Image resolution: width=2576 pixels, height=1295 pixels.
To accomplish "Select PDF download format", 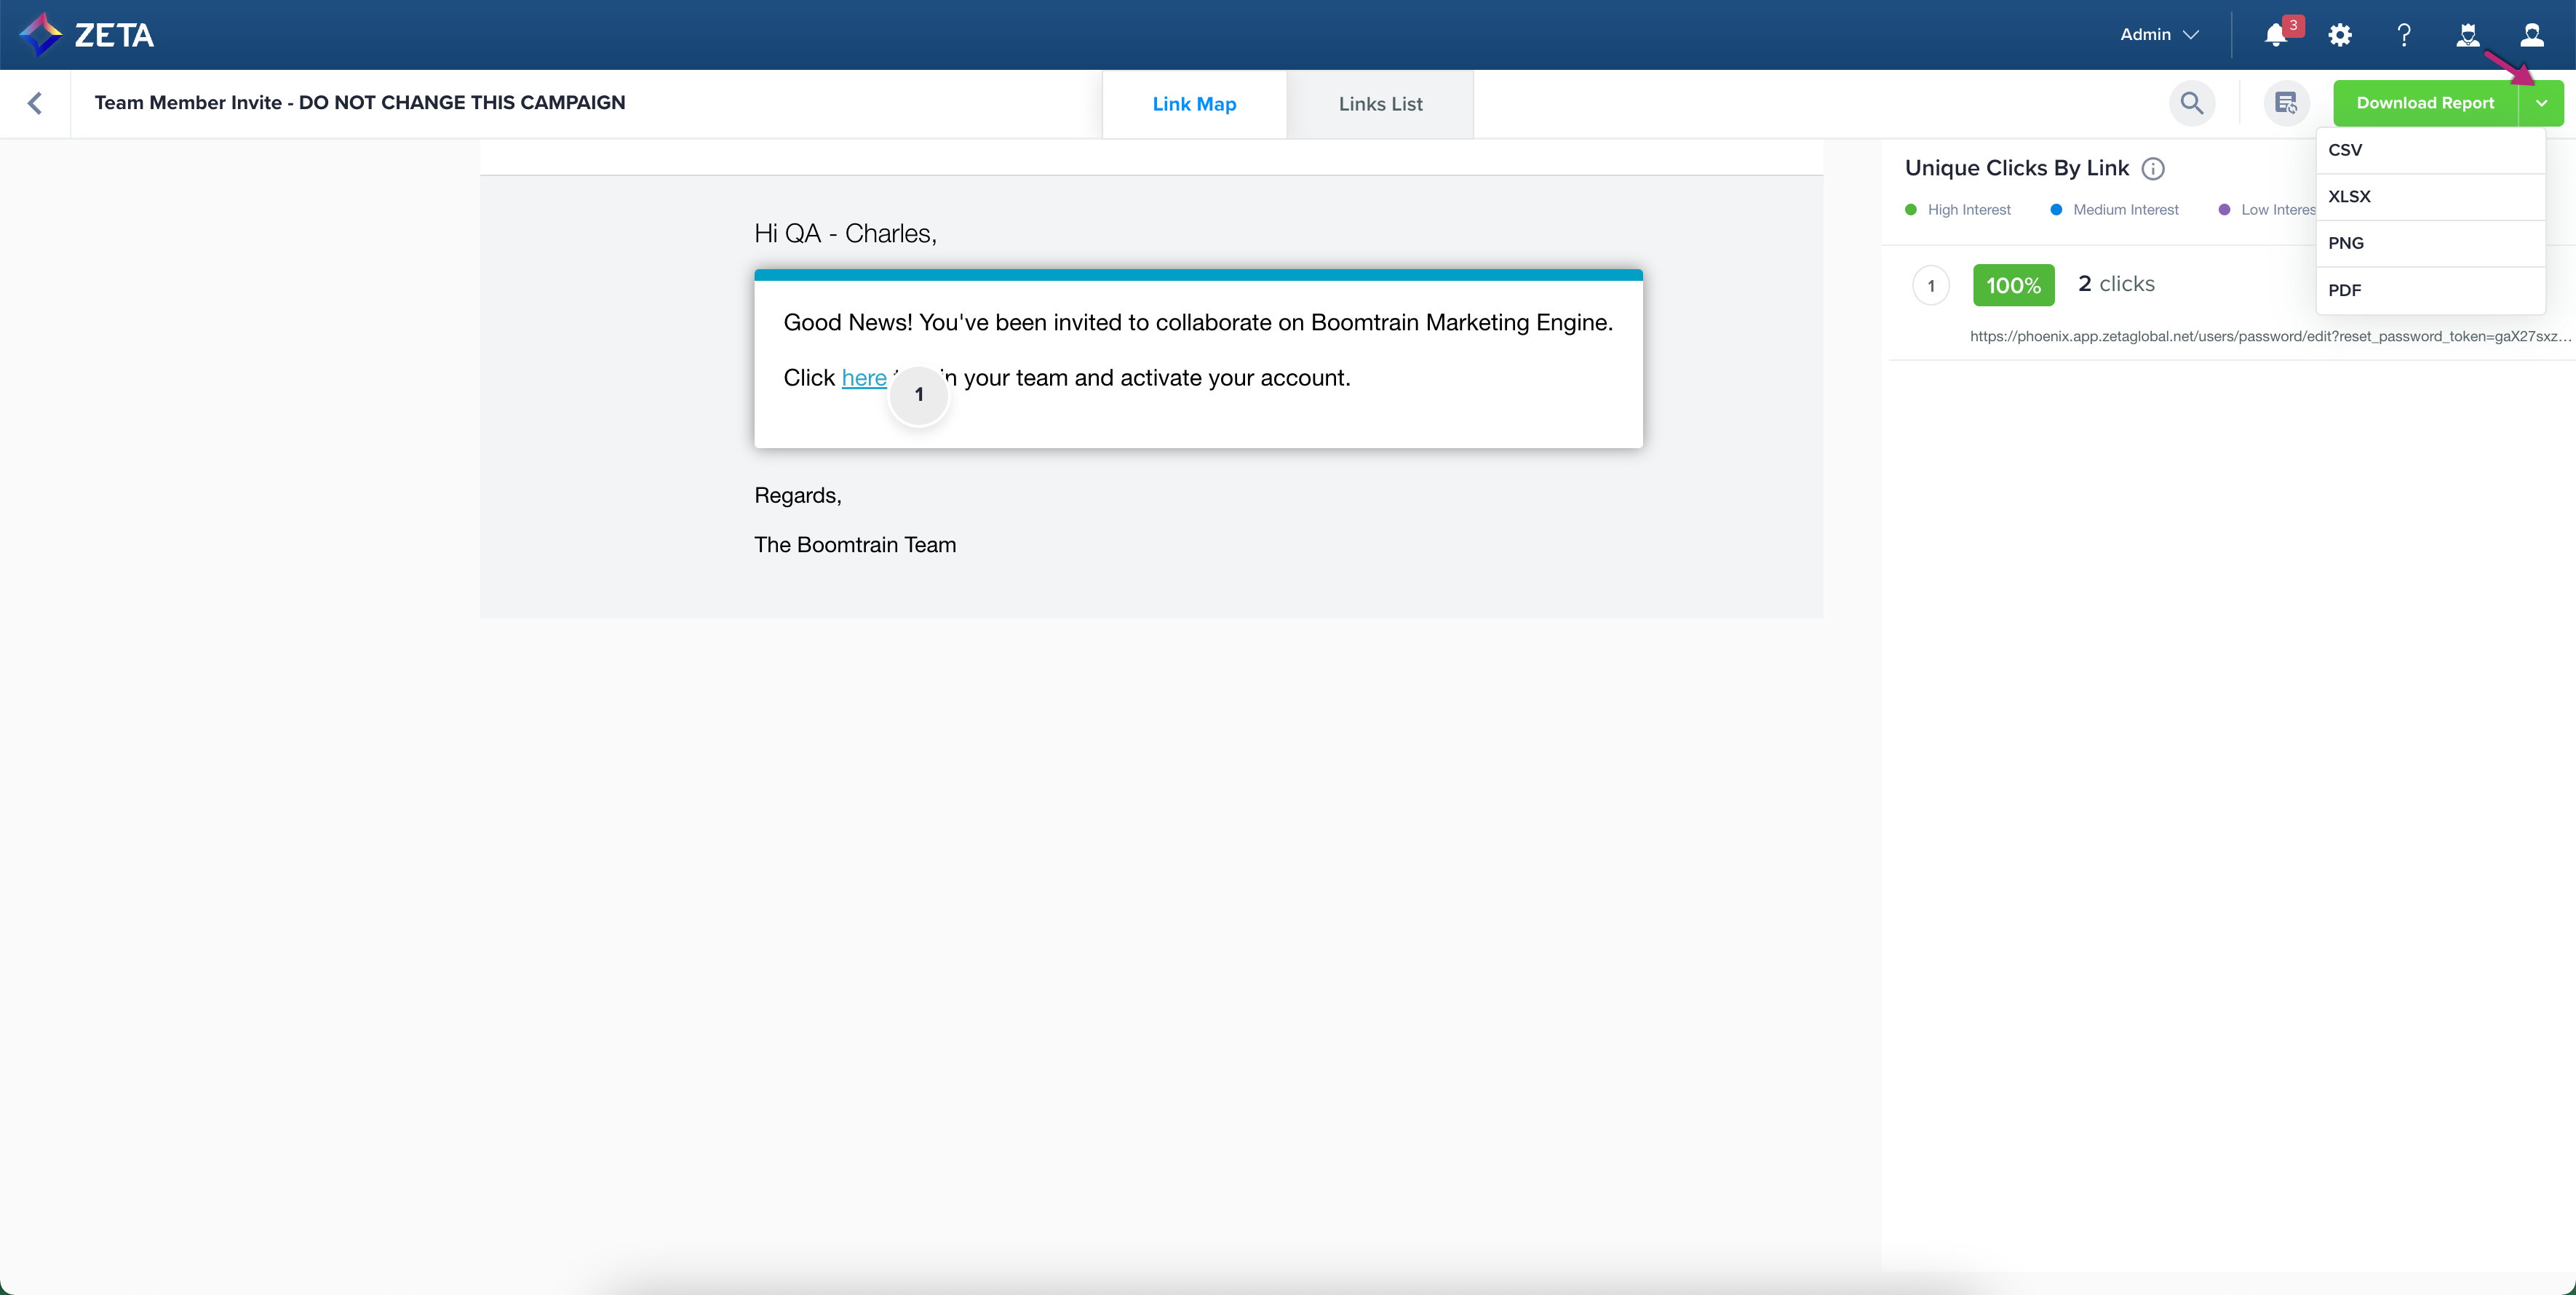I will 2344,290.
